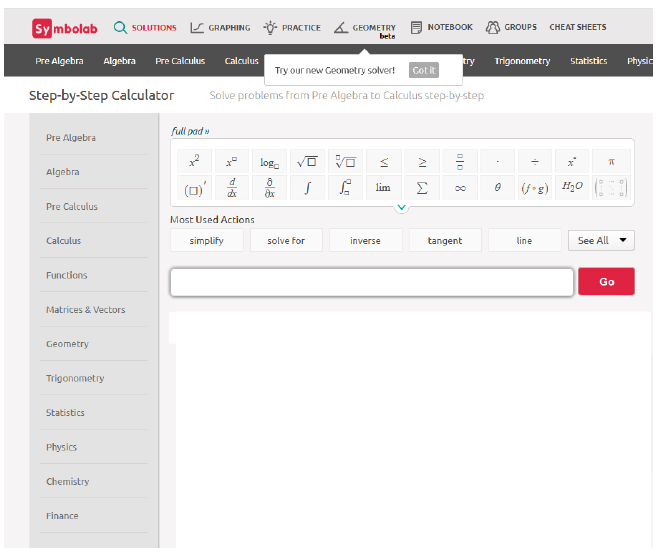Screen dimensions: 661x555
Task: Open Matrices & Vectors in sidebar
Action: [86, 310]
